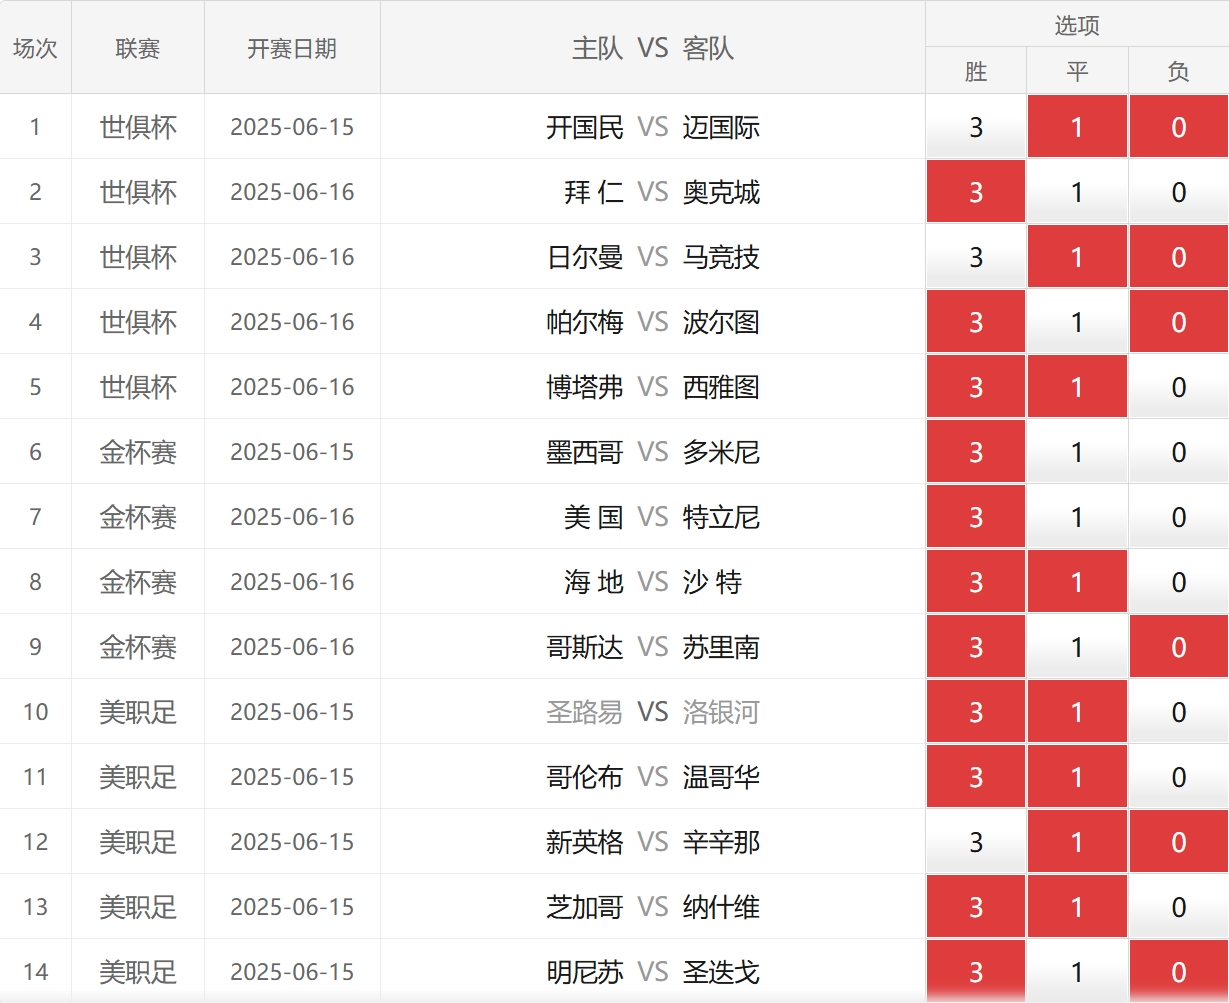Deselect win (3) for 芝加哥 VS 纳什维
1229x1003 pixels.
976,907
